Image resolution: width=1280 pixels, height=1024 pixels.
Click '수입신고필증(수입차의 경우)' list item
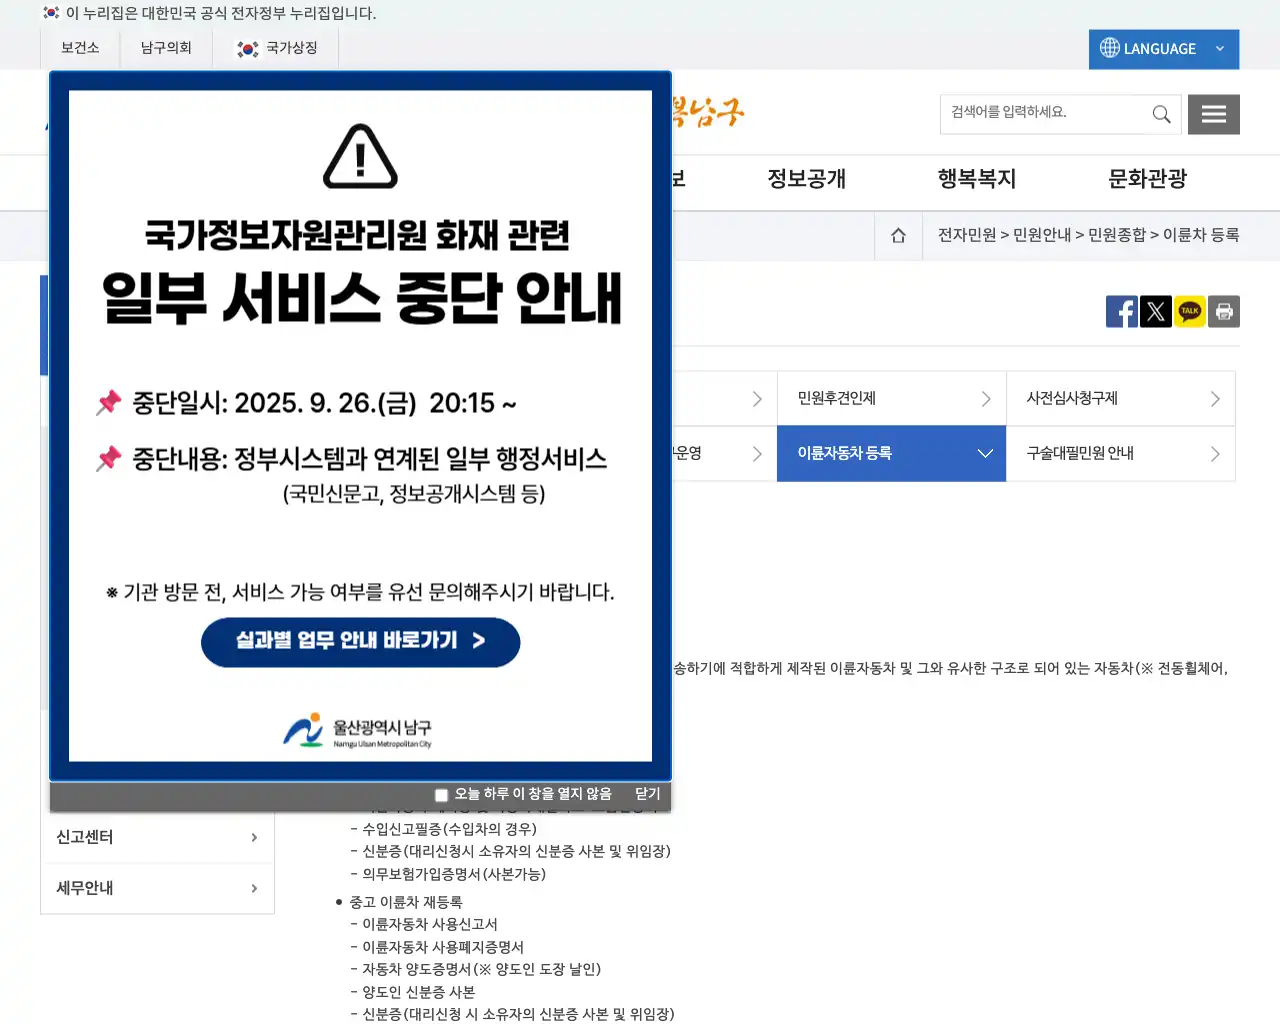point(449,829)
